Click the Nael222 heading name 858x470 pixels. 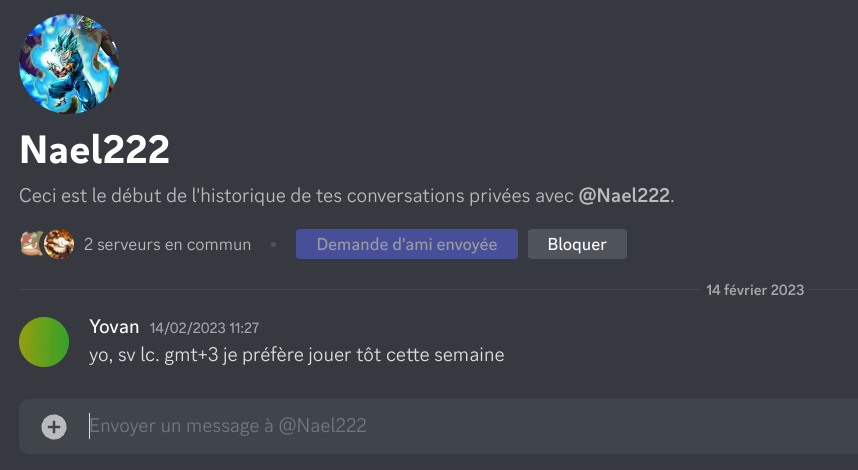[x=94, y=150]
